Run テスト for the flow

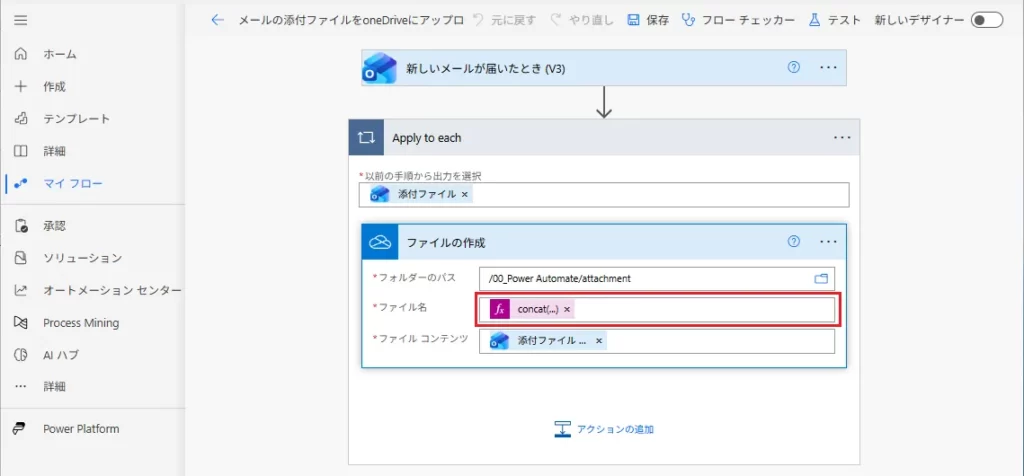coord(835,20)
